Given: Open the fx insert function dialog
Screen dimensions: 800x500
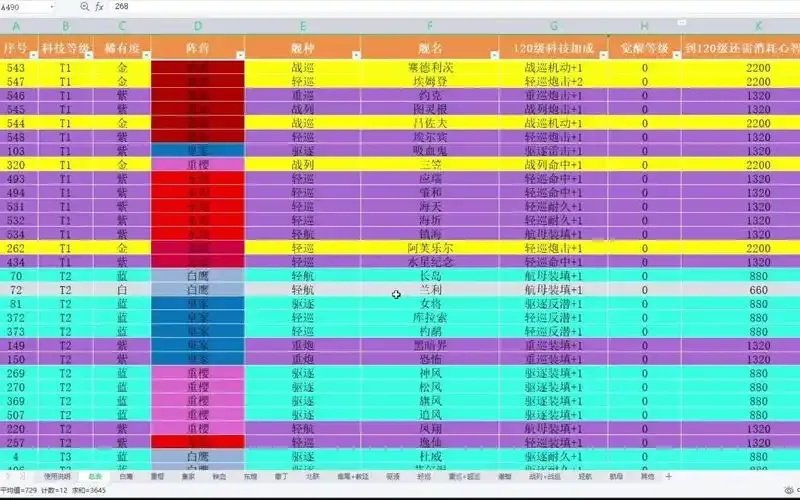Looking at the screenshot, I should 99,7.
